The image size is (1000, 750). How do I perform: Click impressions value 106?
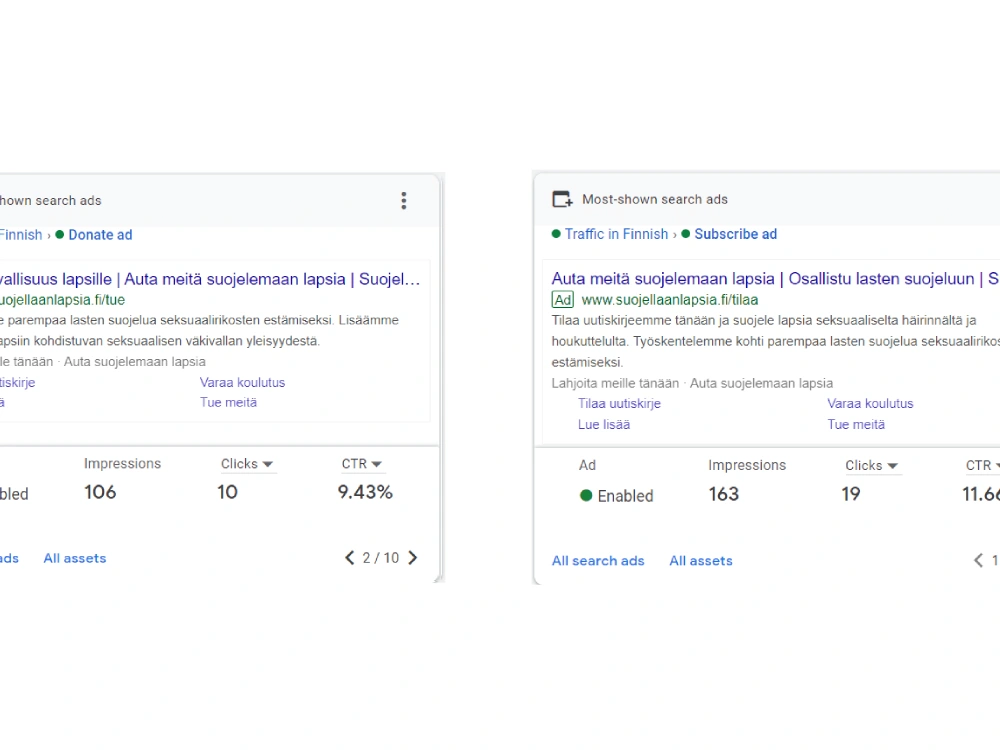pyautogui.click(x=100, y=492)
